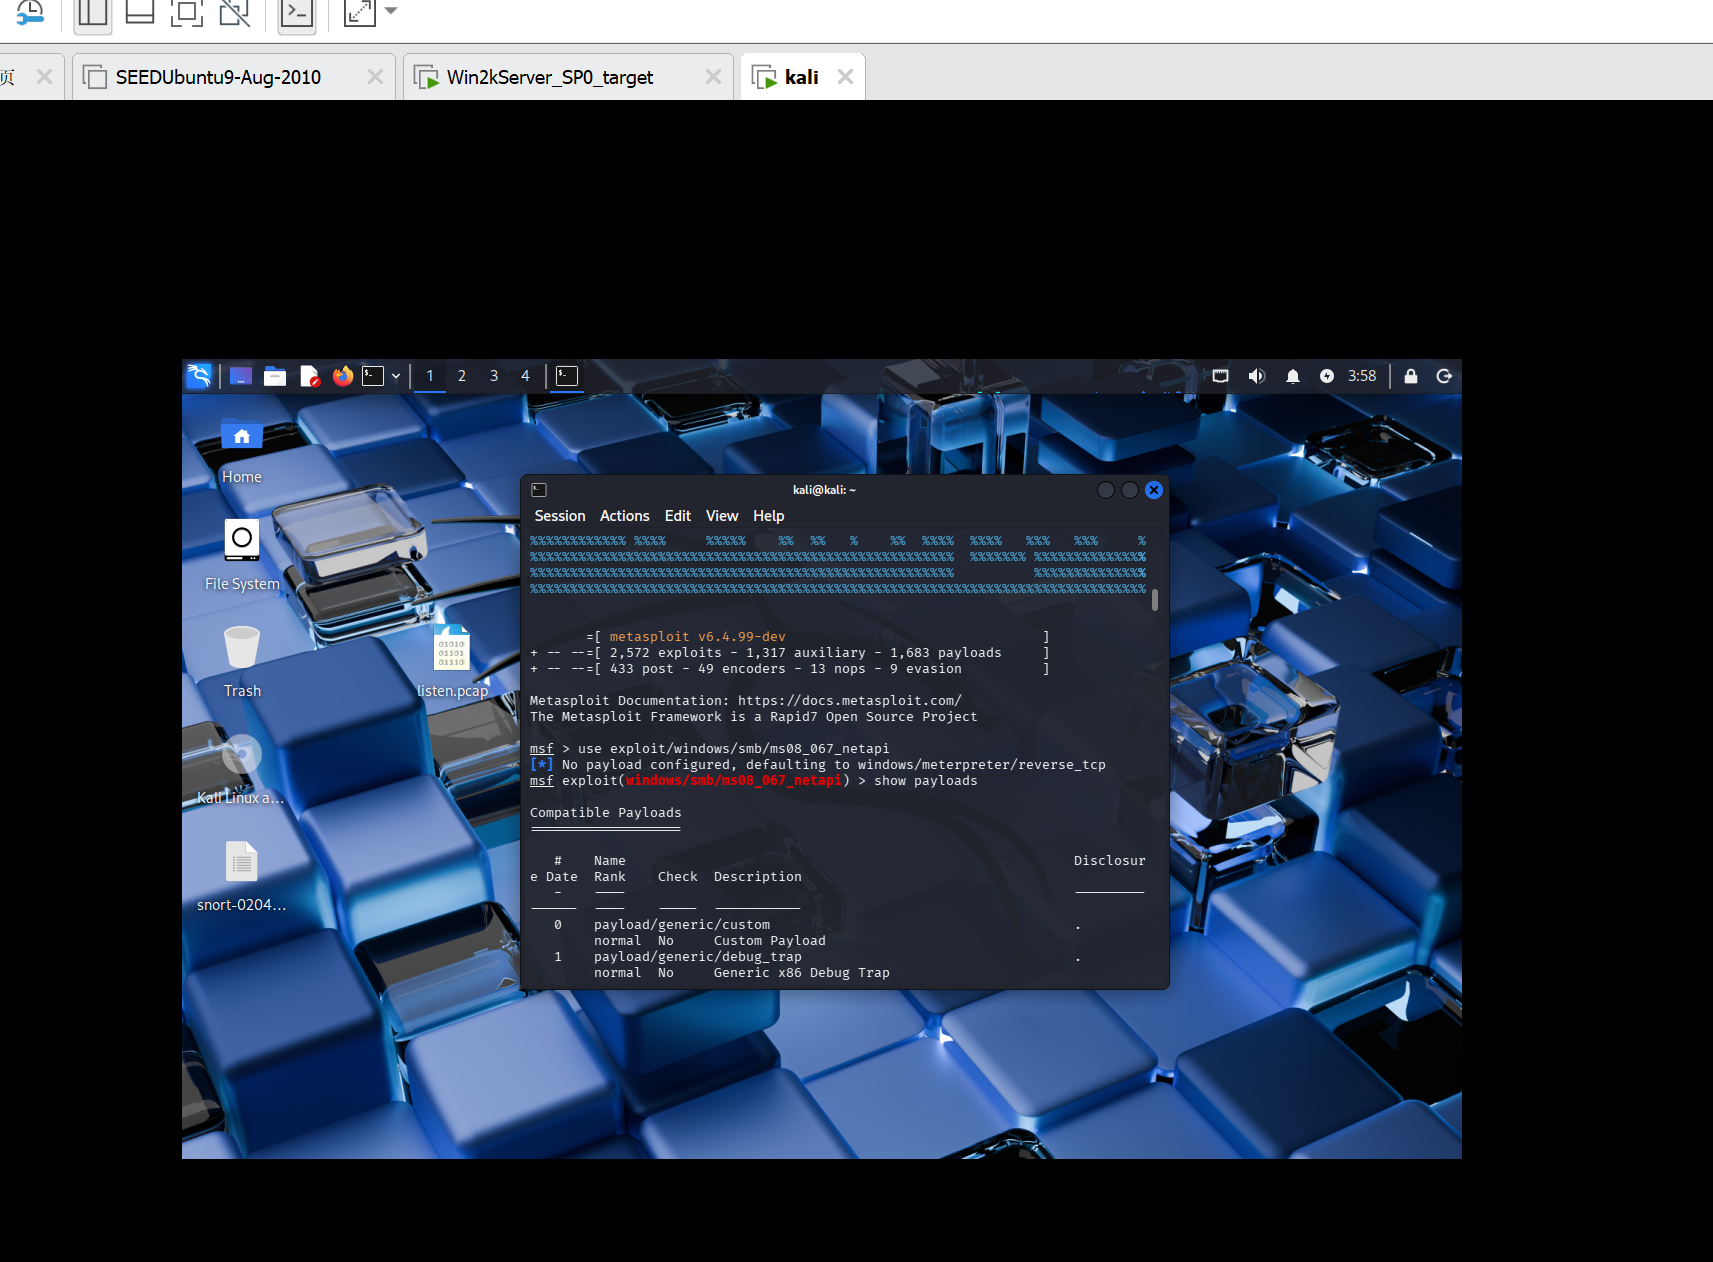Select the kali VM tab
The width and height of the screenshot is (1713, 1262).
[x=802, y=77]
